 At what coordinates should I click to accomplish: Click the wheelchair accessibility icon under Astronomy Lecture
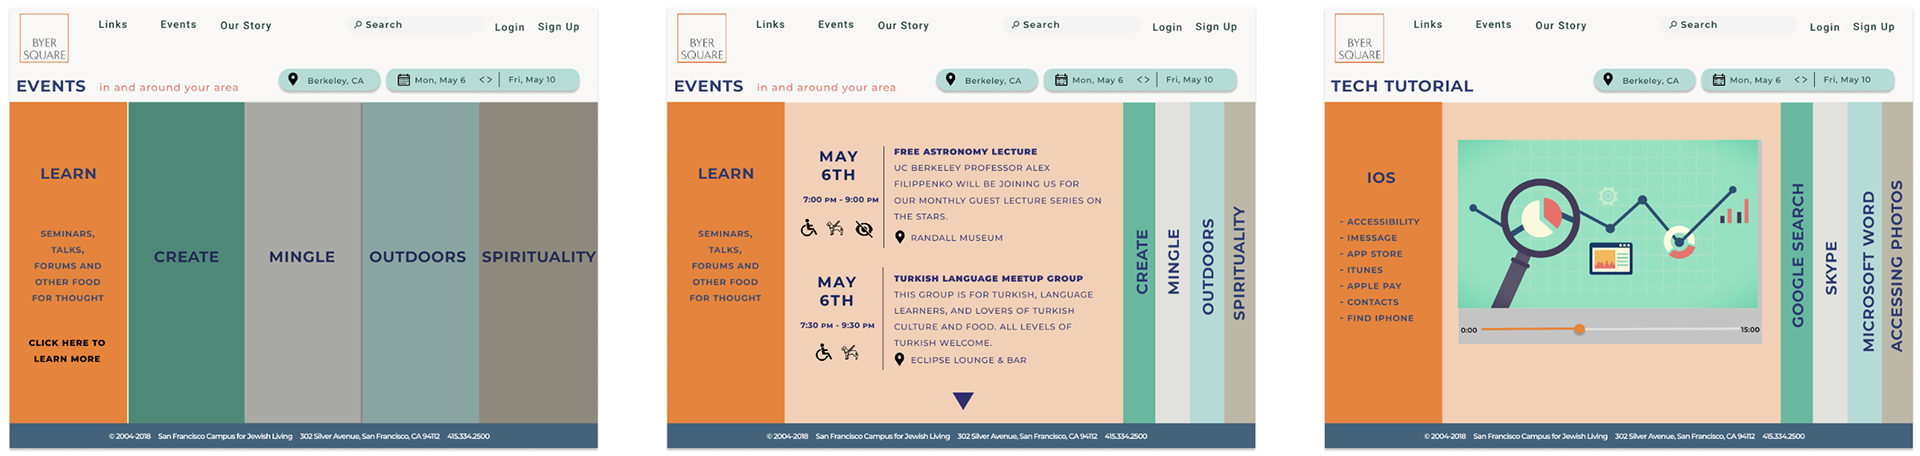(x=809, y=228)
